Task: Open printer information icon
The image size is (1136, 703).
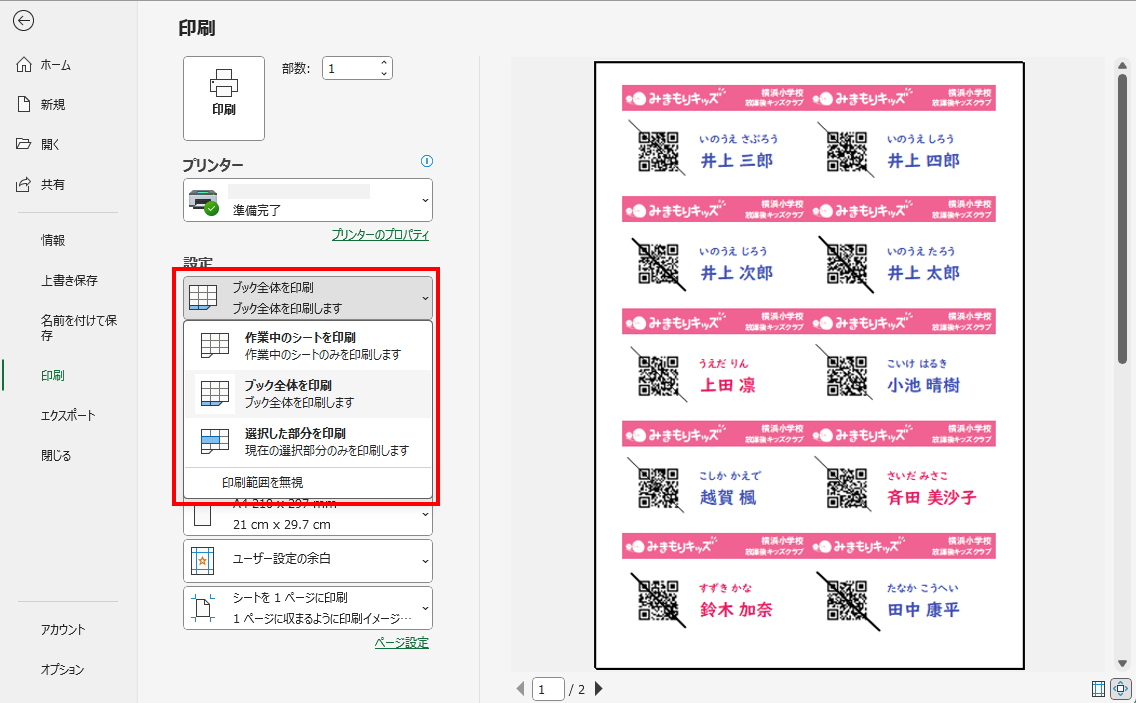Action: tap(427, 161)
